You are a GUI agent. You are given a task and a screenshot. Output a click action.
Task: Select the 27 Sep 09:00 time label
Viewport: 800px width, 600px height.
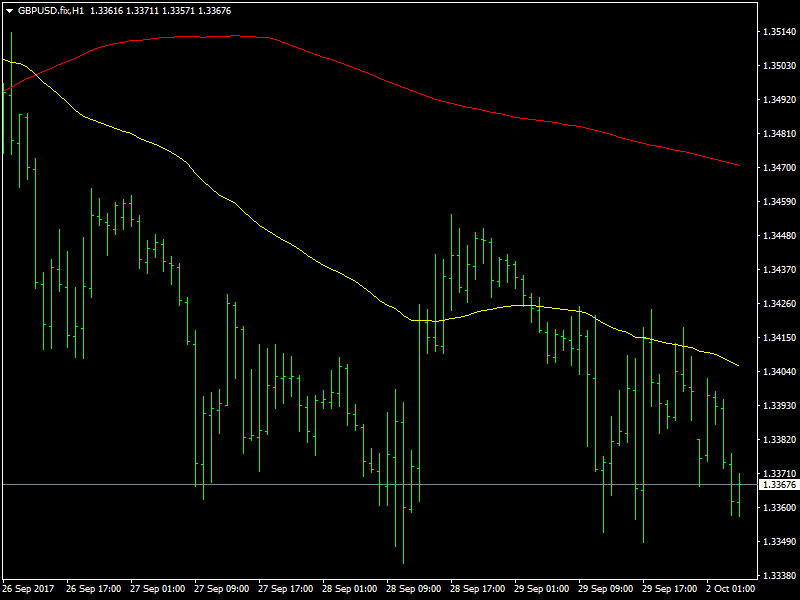(x=221, y=589)
